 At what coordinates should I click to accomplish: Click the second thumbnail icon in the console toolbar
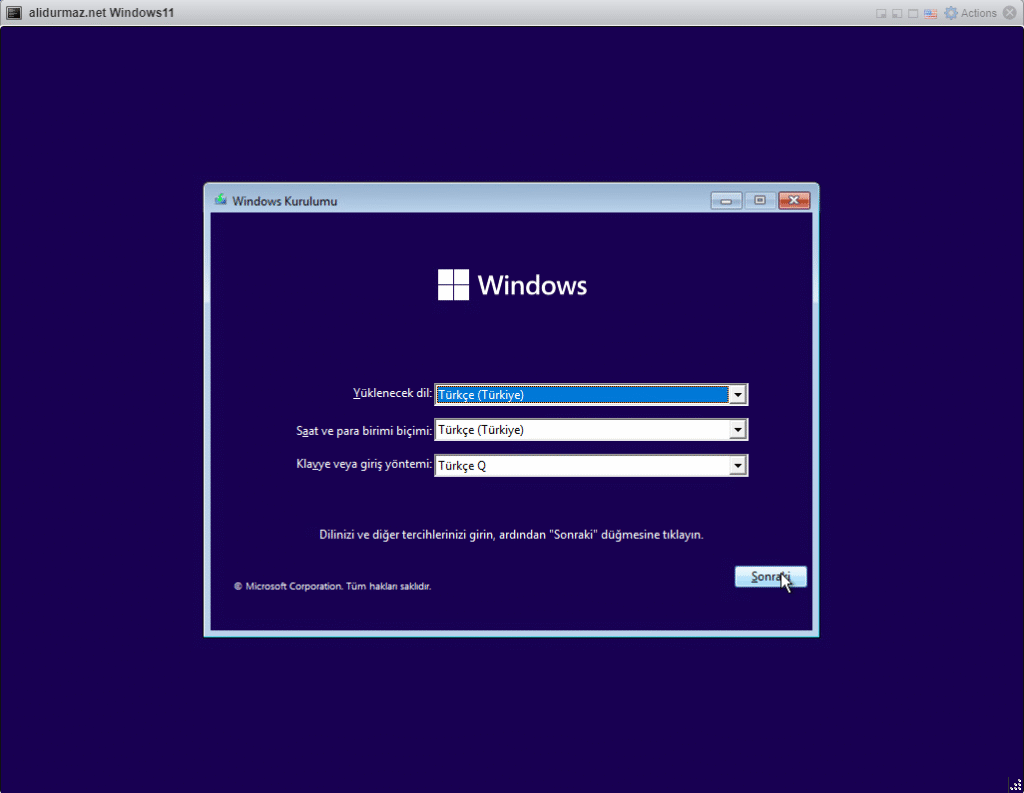click(896, 13)
